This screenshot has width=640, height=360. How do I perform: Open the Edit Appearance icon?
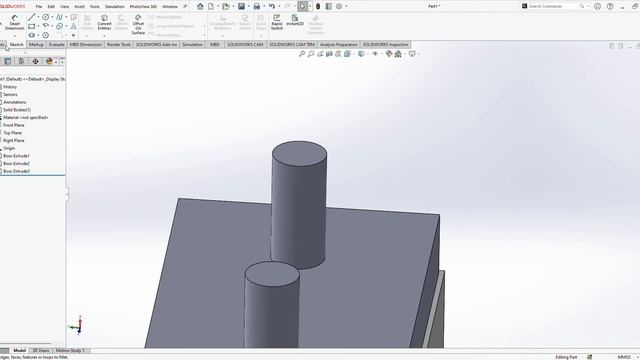389,53
